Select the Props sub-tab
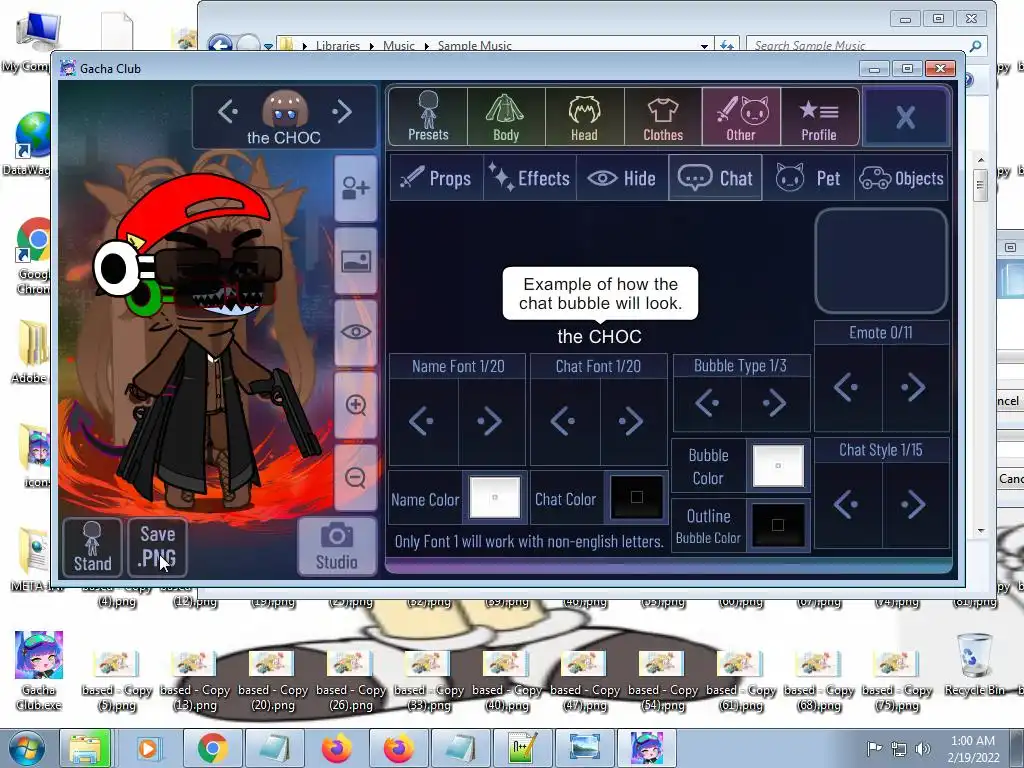The height and width of the screenshot is (768, 1024). tap(436, 178)
